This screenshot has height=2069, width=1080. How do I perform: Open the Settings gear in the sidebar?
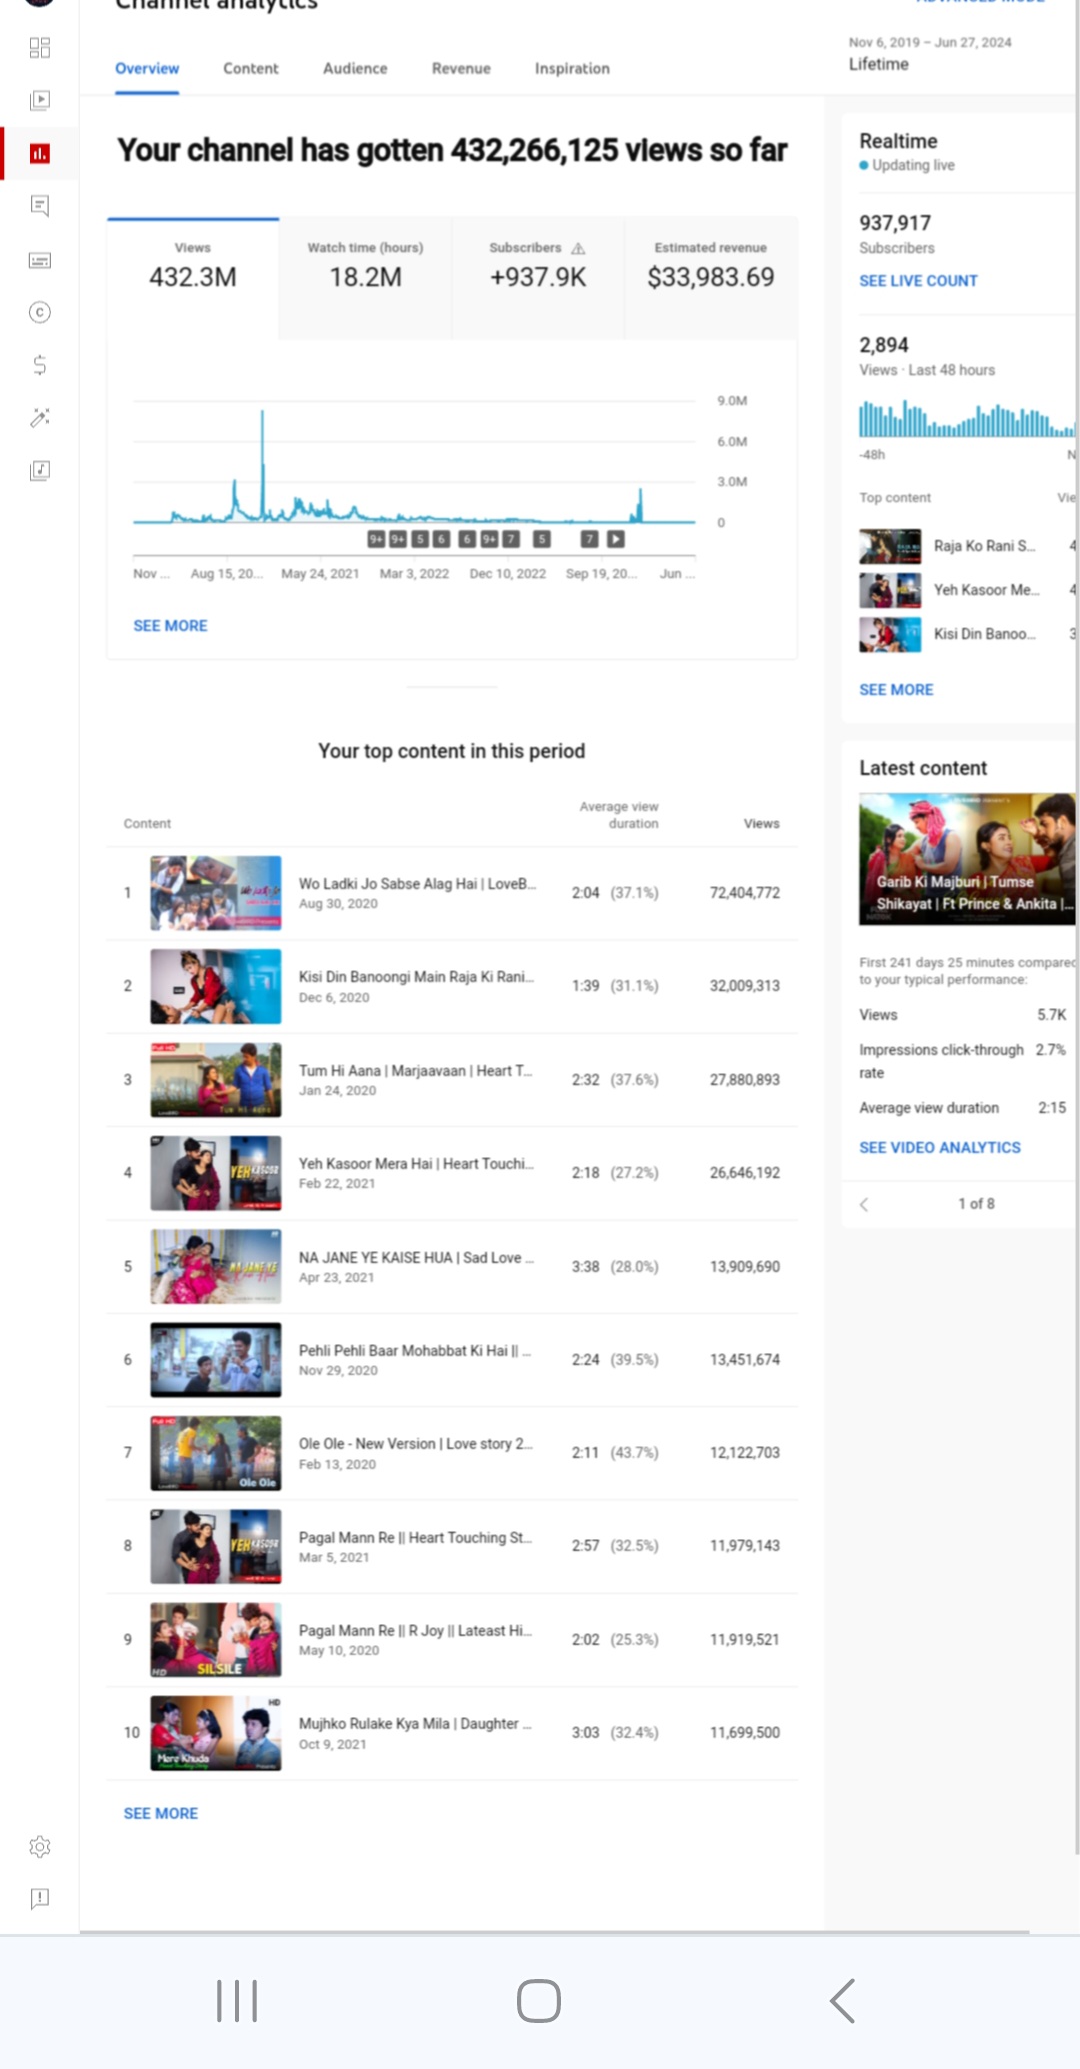tap(40, 1846)
